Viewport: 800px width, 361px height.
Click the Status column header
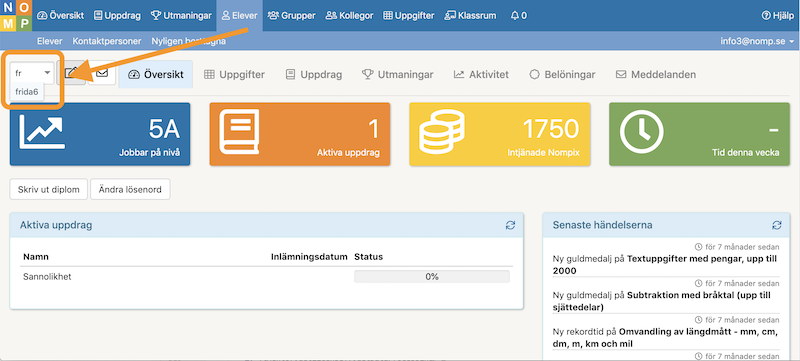pyautogui.click(x=368, y=256)
